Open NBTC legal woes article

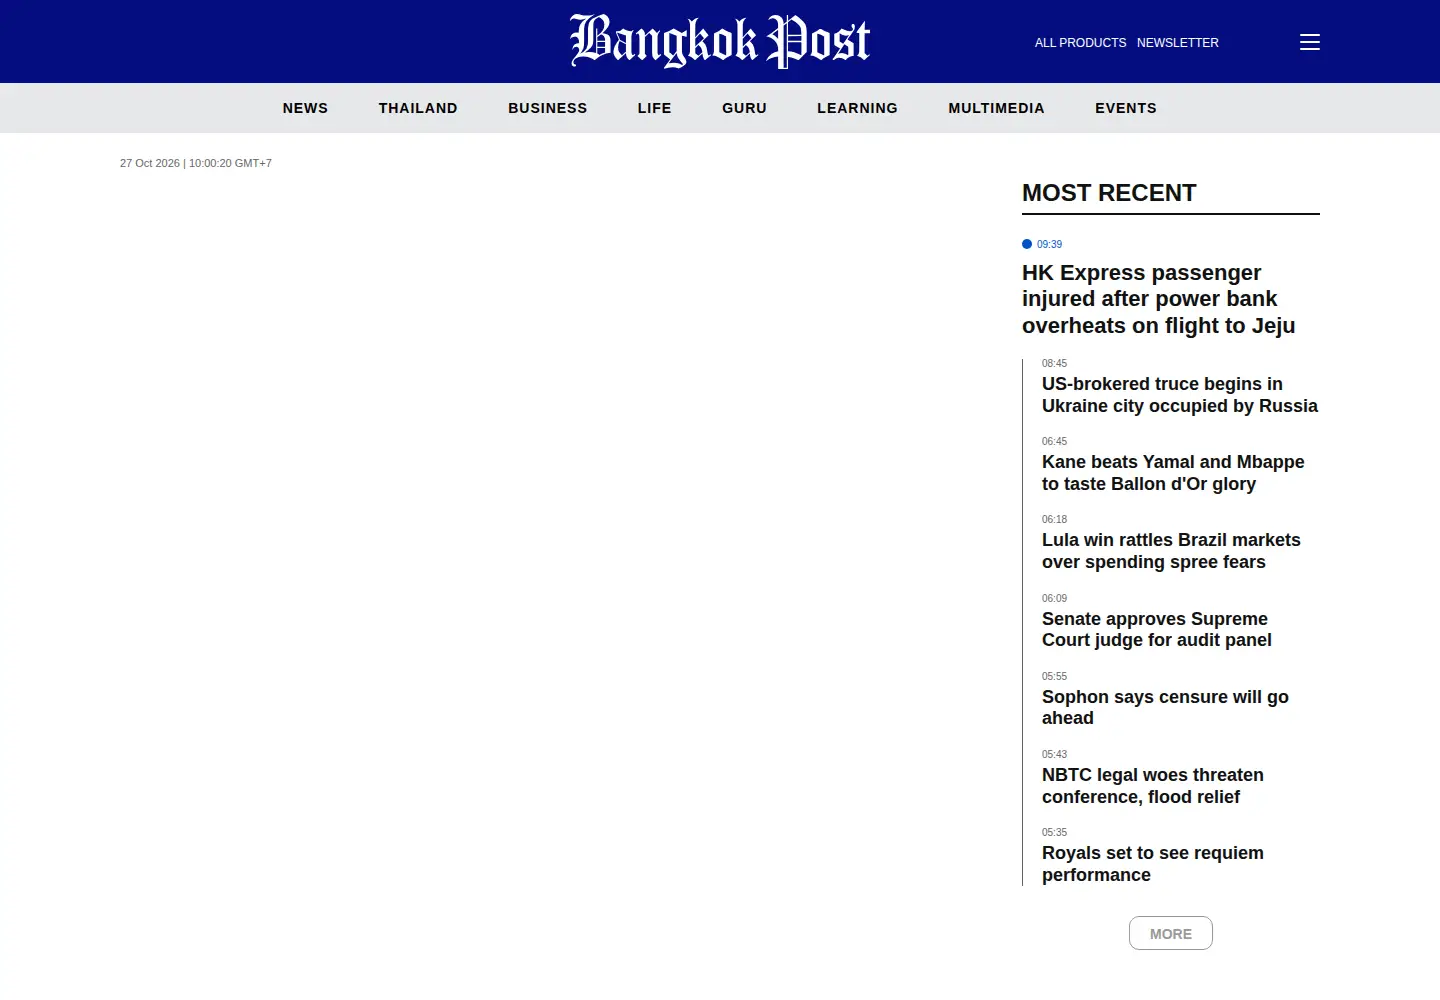click(x=1153, y=786)
